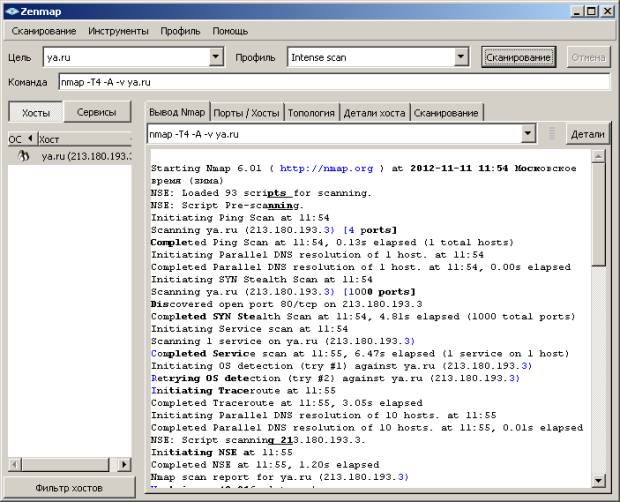Image resolution: width=620 pixels, height=502 pixels.
Task: Click the Zenmap eye icon in title bar
Action: pyautogui.click(x=11, y=11)
